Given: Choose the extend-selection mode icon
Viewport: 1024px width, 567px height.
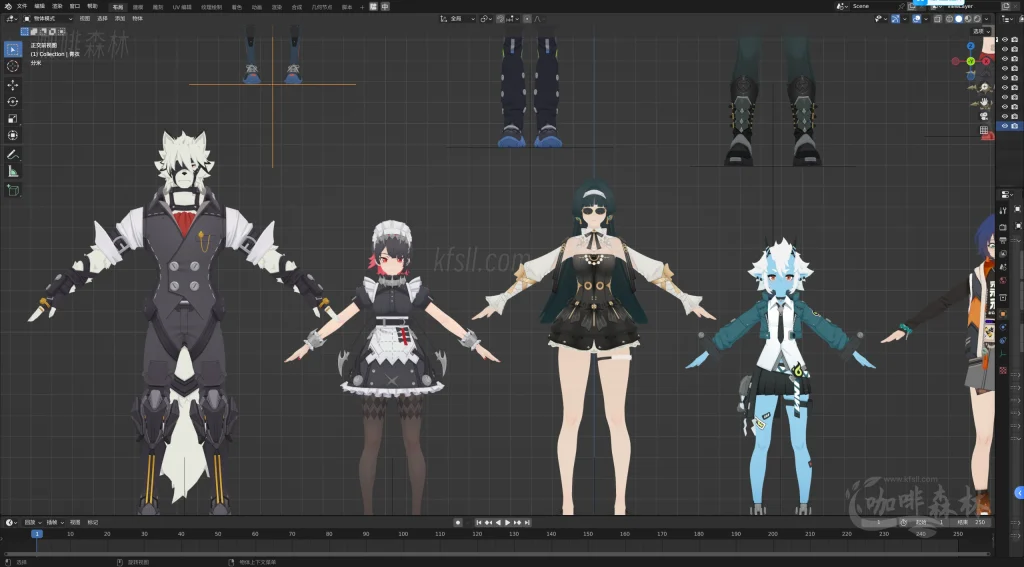Looking at the screenshot, I should coord(34,31).
